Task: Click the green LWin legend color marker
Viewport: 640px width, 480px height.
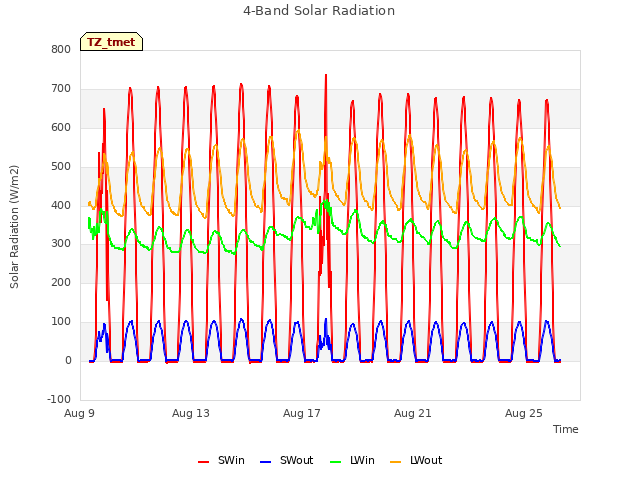Action: [x=336, y=462]
